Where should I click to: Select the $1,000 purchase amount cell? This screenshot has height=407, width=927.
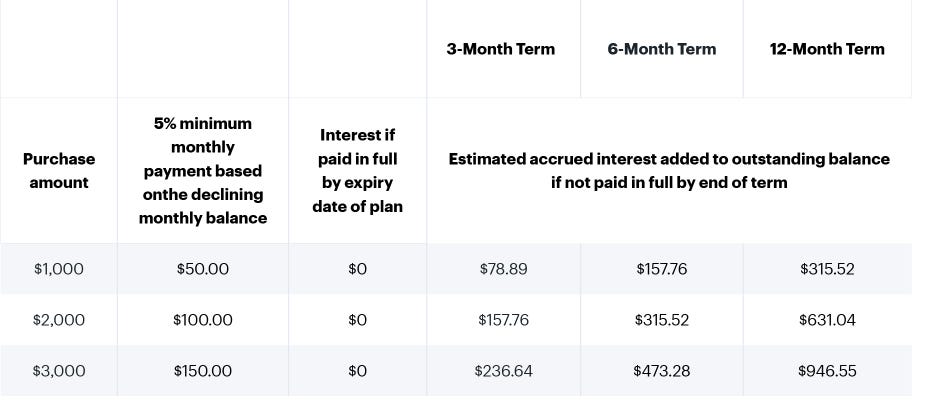tap(59, 269)
